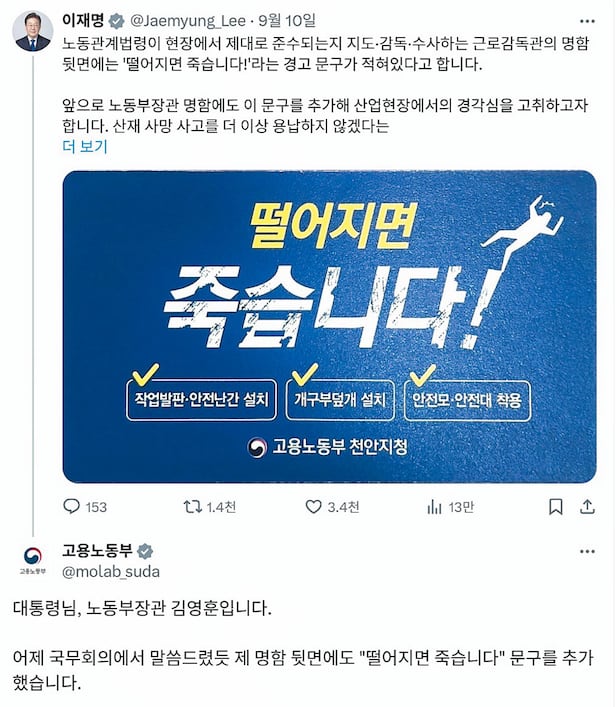Visit the @Jaemyung_Lee handle link
The width and height of the screenshot is (616, 707).
pyautogui.click(x=188, y=21)
